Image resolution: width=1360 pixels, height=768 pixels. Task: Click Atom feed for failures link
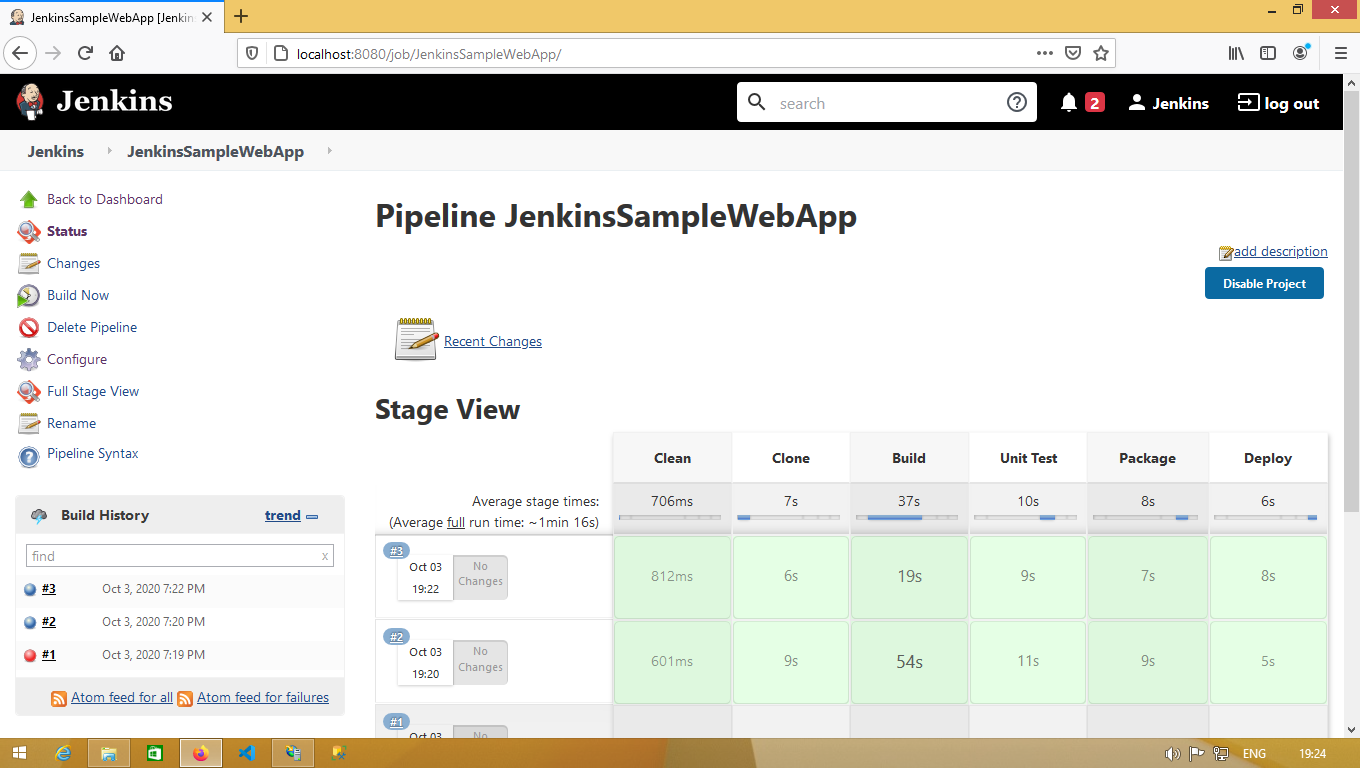(x=263, y=697)
